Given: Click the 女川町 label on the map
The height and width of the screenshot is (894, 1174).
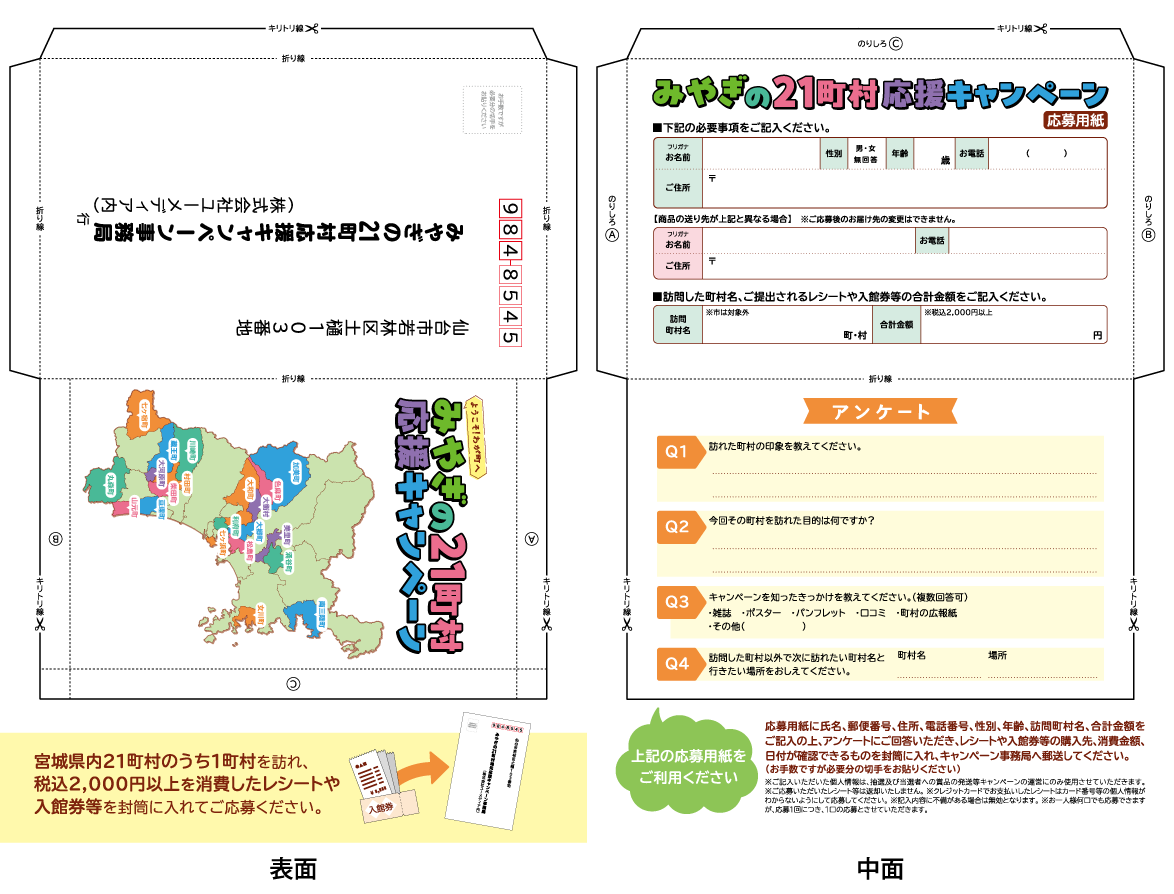Looking at the screenshot, I should 260,615.
